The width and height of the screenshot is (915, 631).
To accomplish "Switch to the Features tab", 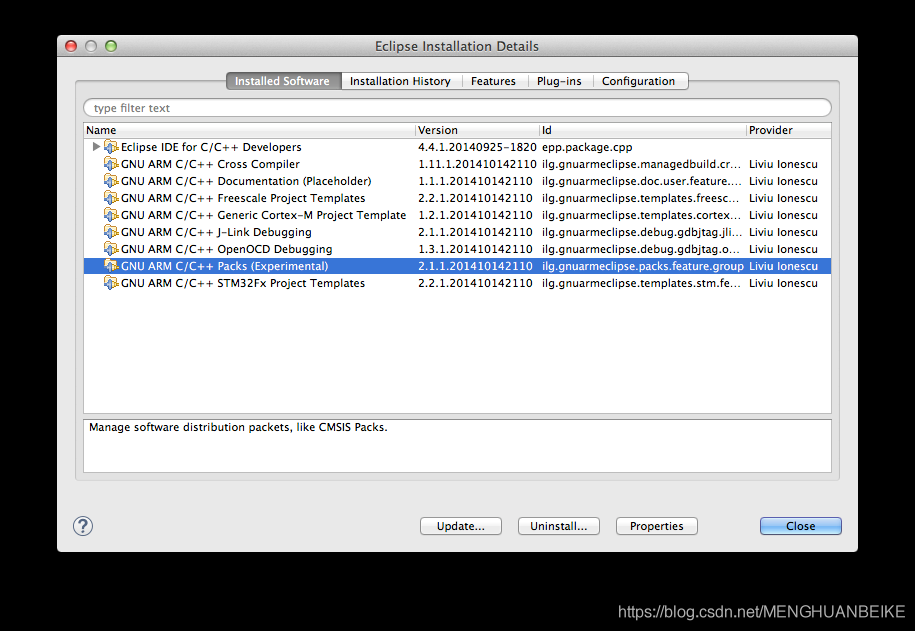I will pos(494,81).
